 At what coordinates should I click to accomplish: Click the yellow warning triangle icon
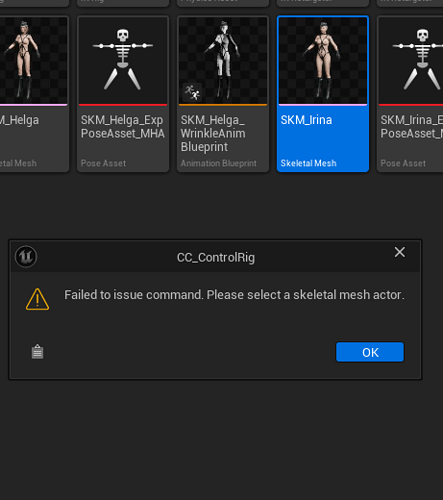(x=37, y=299)
